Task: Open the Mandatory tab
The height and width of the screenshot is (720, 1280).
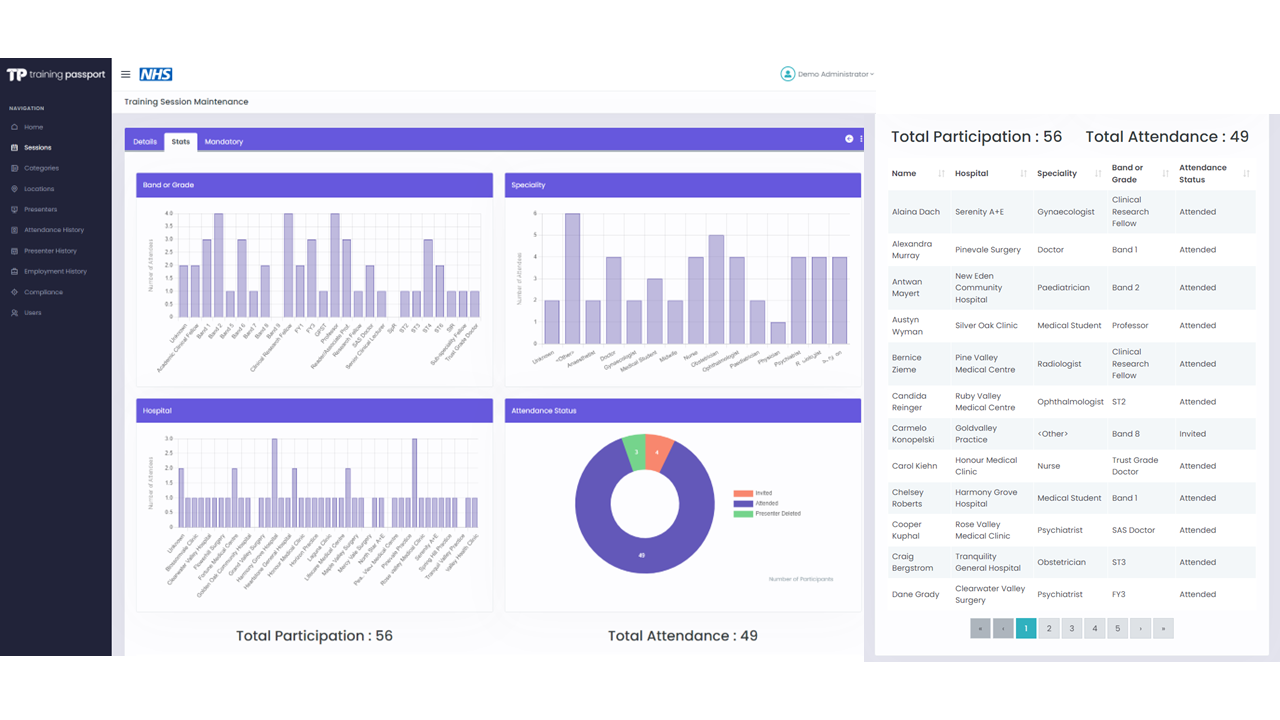Action: tap(224, 142)
